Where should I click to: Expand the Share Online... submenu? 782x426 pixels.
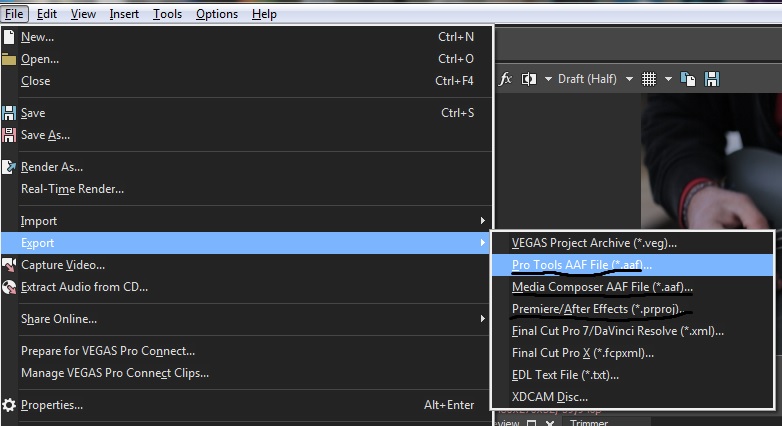[247, 319]
